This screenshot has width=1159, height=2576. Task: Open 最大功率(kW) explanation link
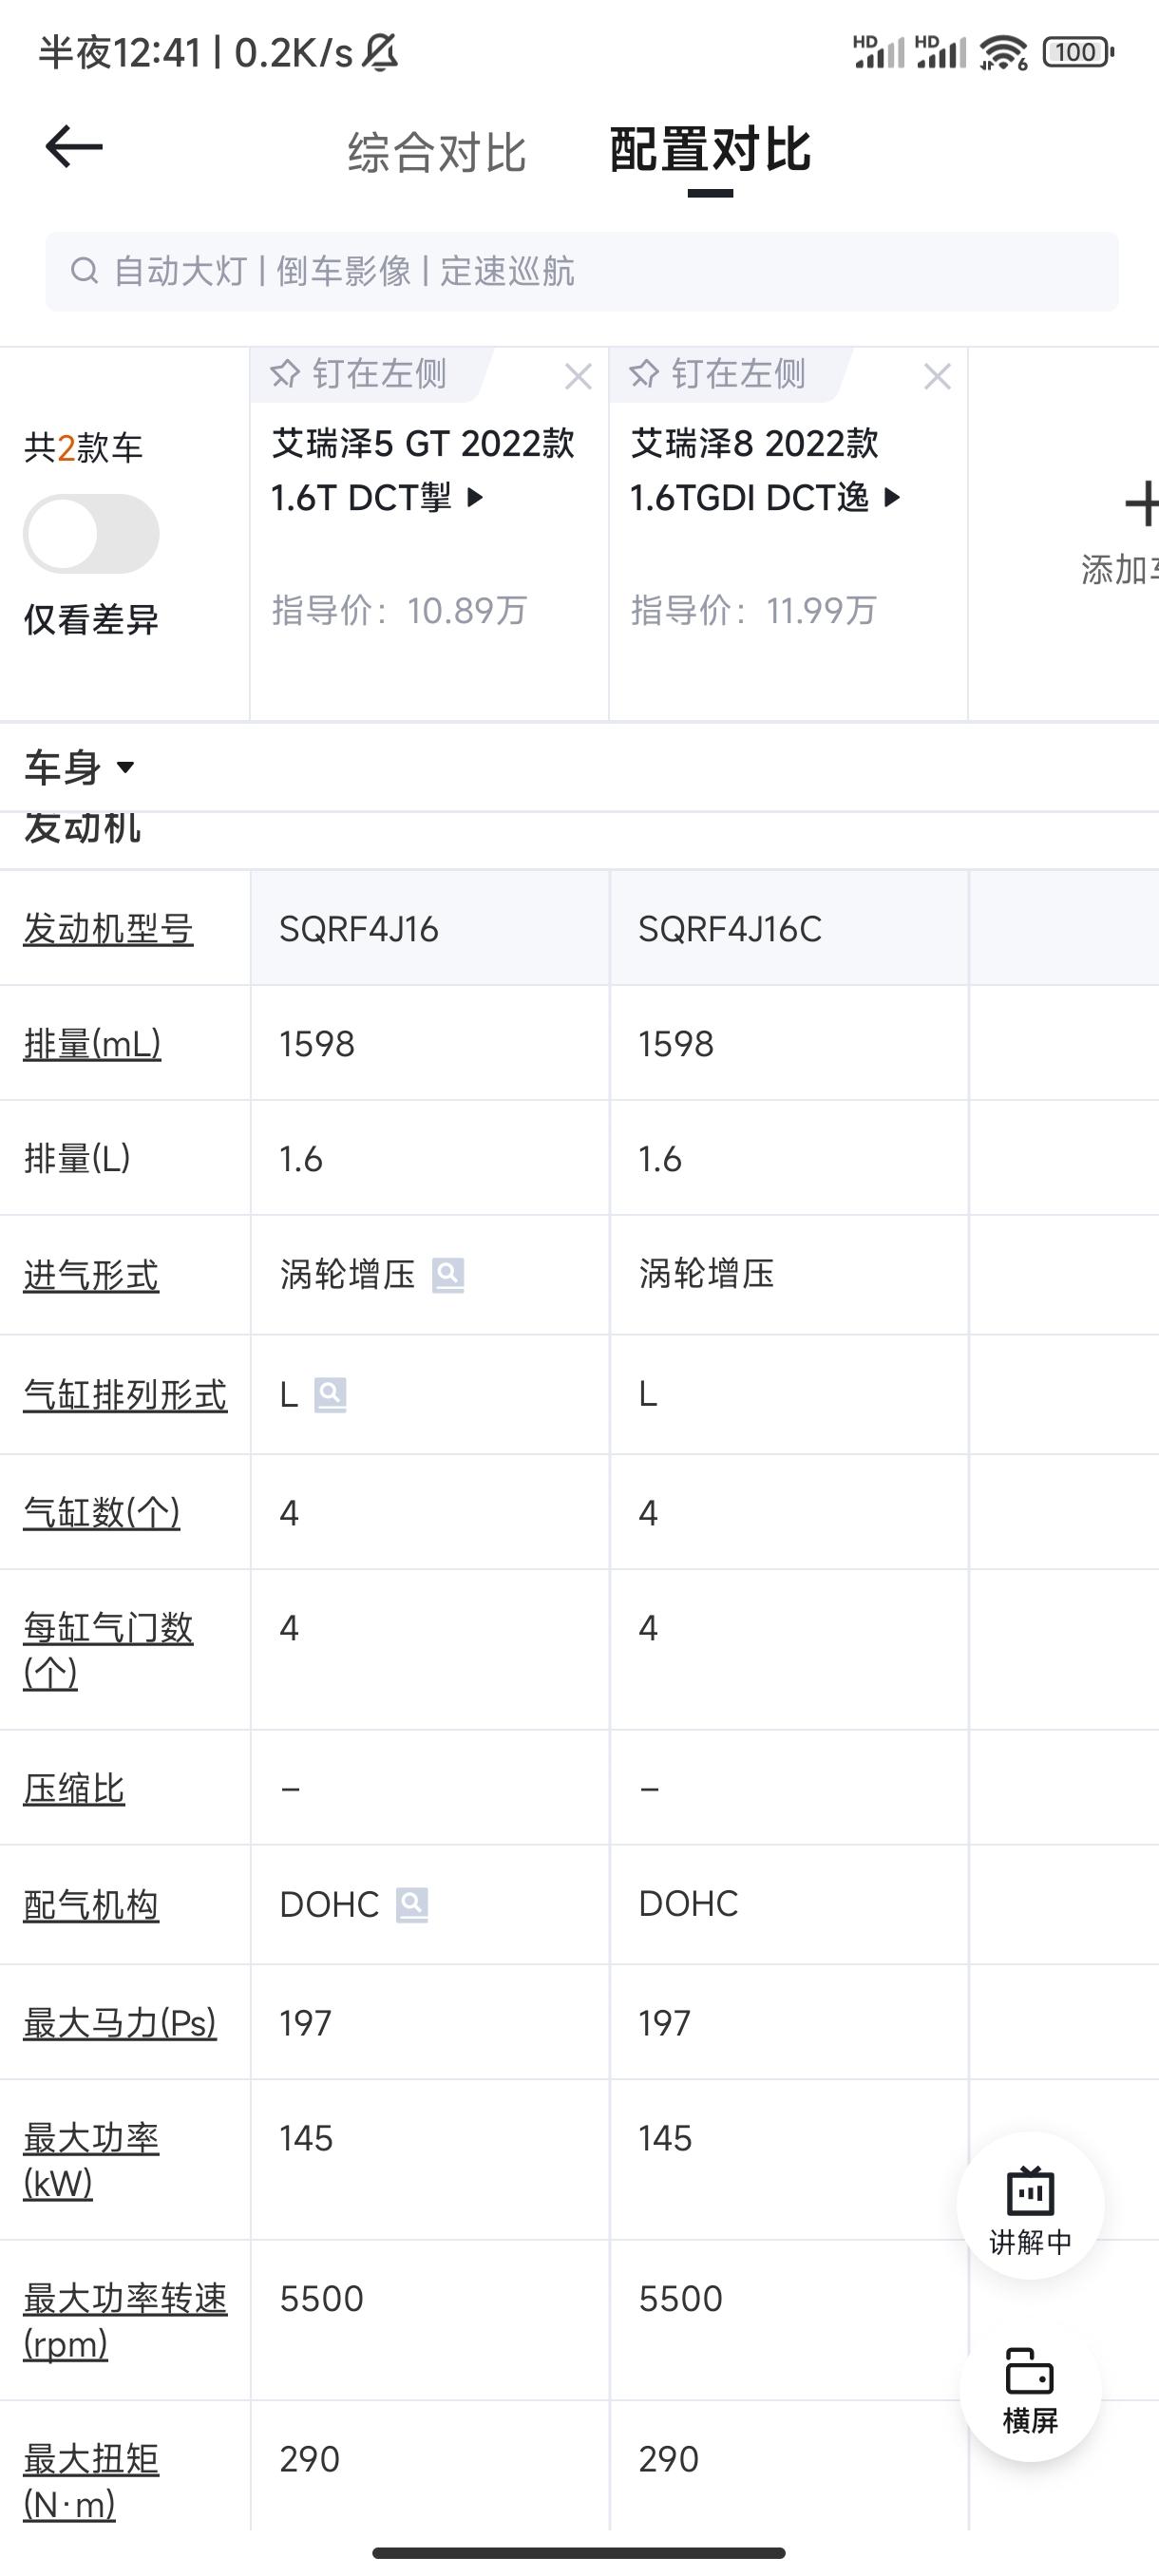pyautogui.click(x=91, y=2160)
